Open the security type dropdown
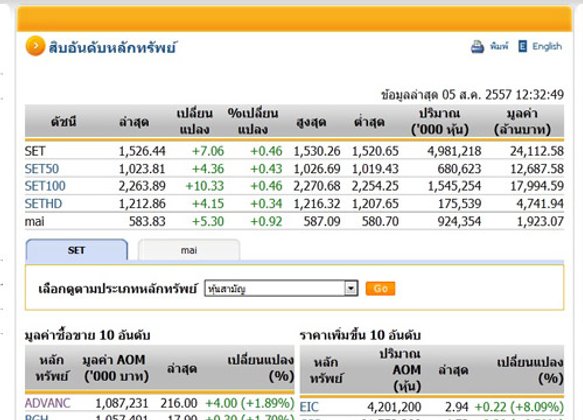The height and width of the screenshot is (420, 583). coord(281,288)
